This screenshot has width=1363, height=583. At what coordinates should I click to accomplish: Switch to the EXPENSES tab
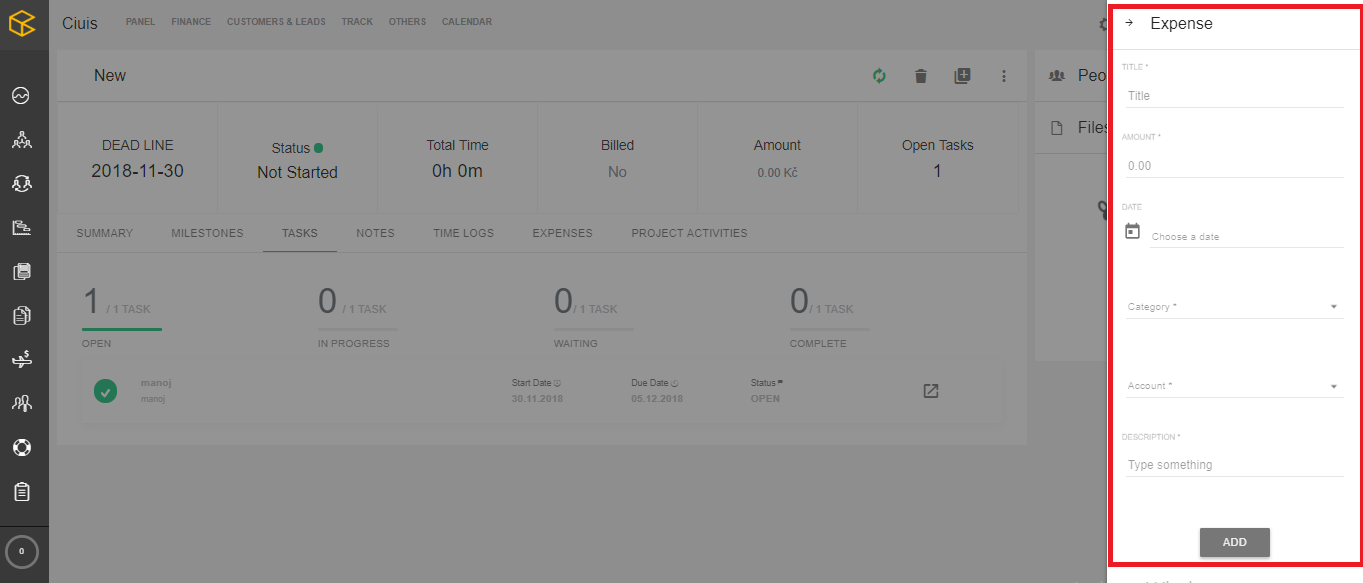[x=562, y=233]
